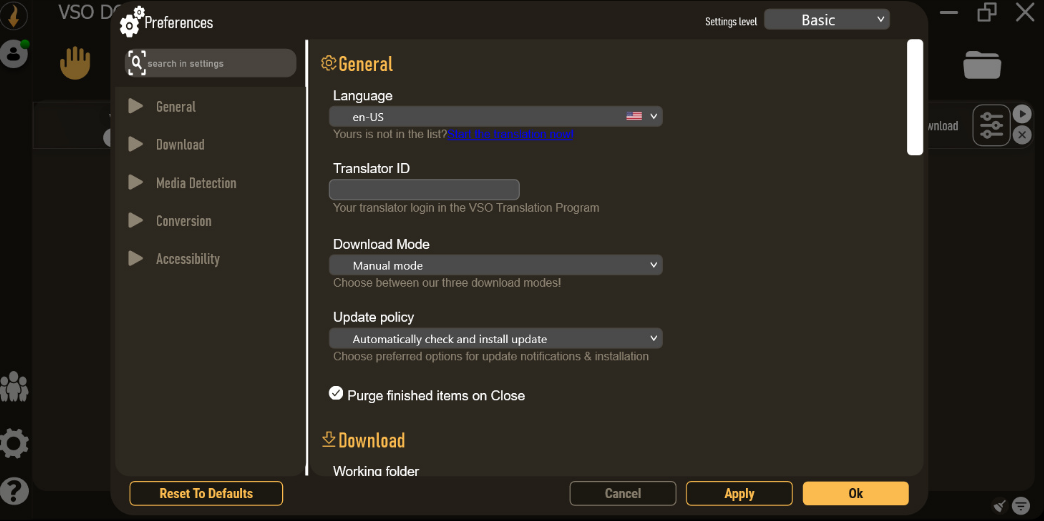Open the help question mark icon

click(x=14, y=492)
